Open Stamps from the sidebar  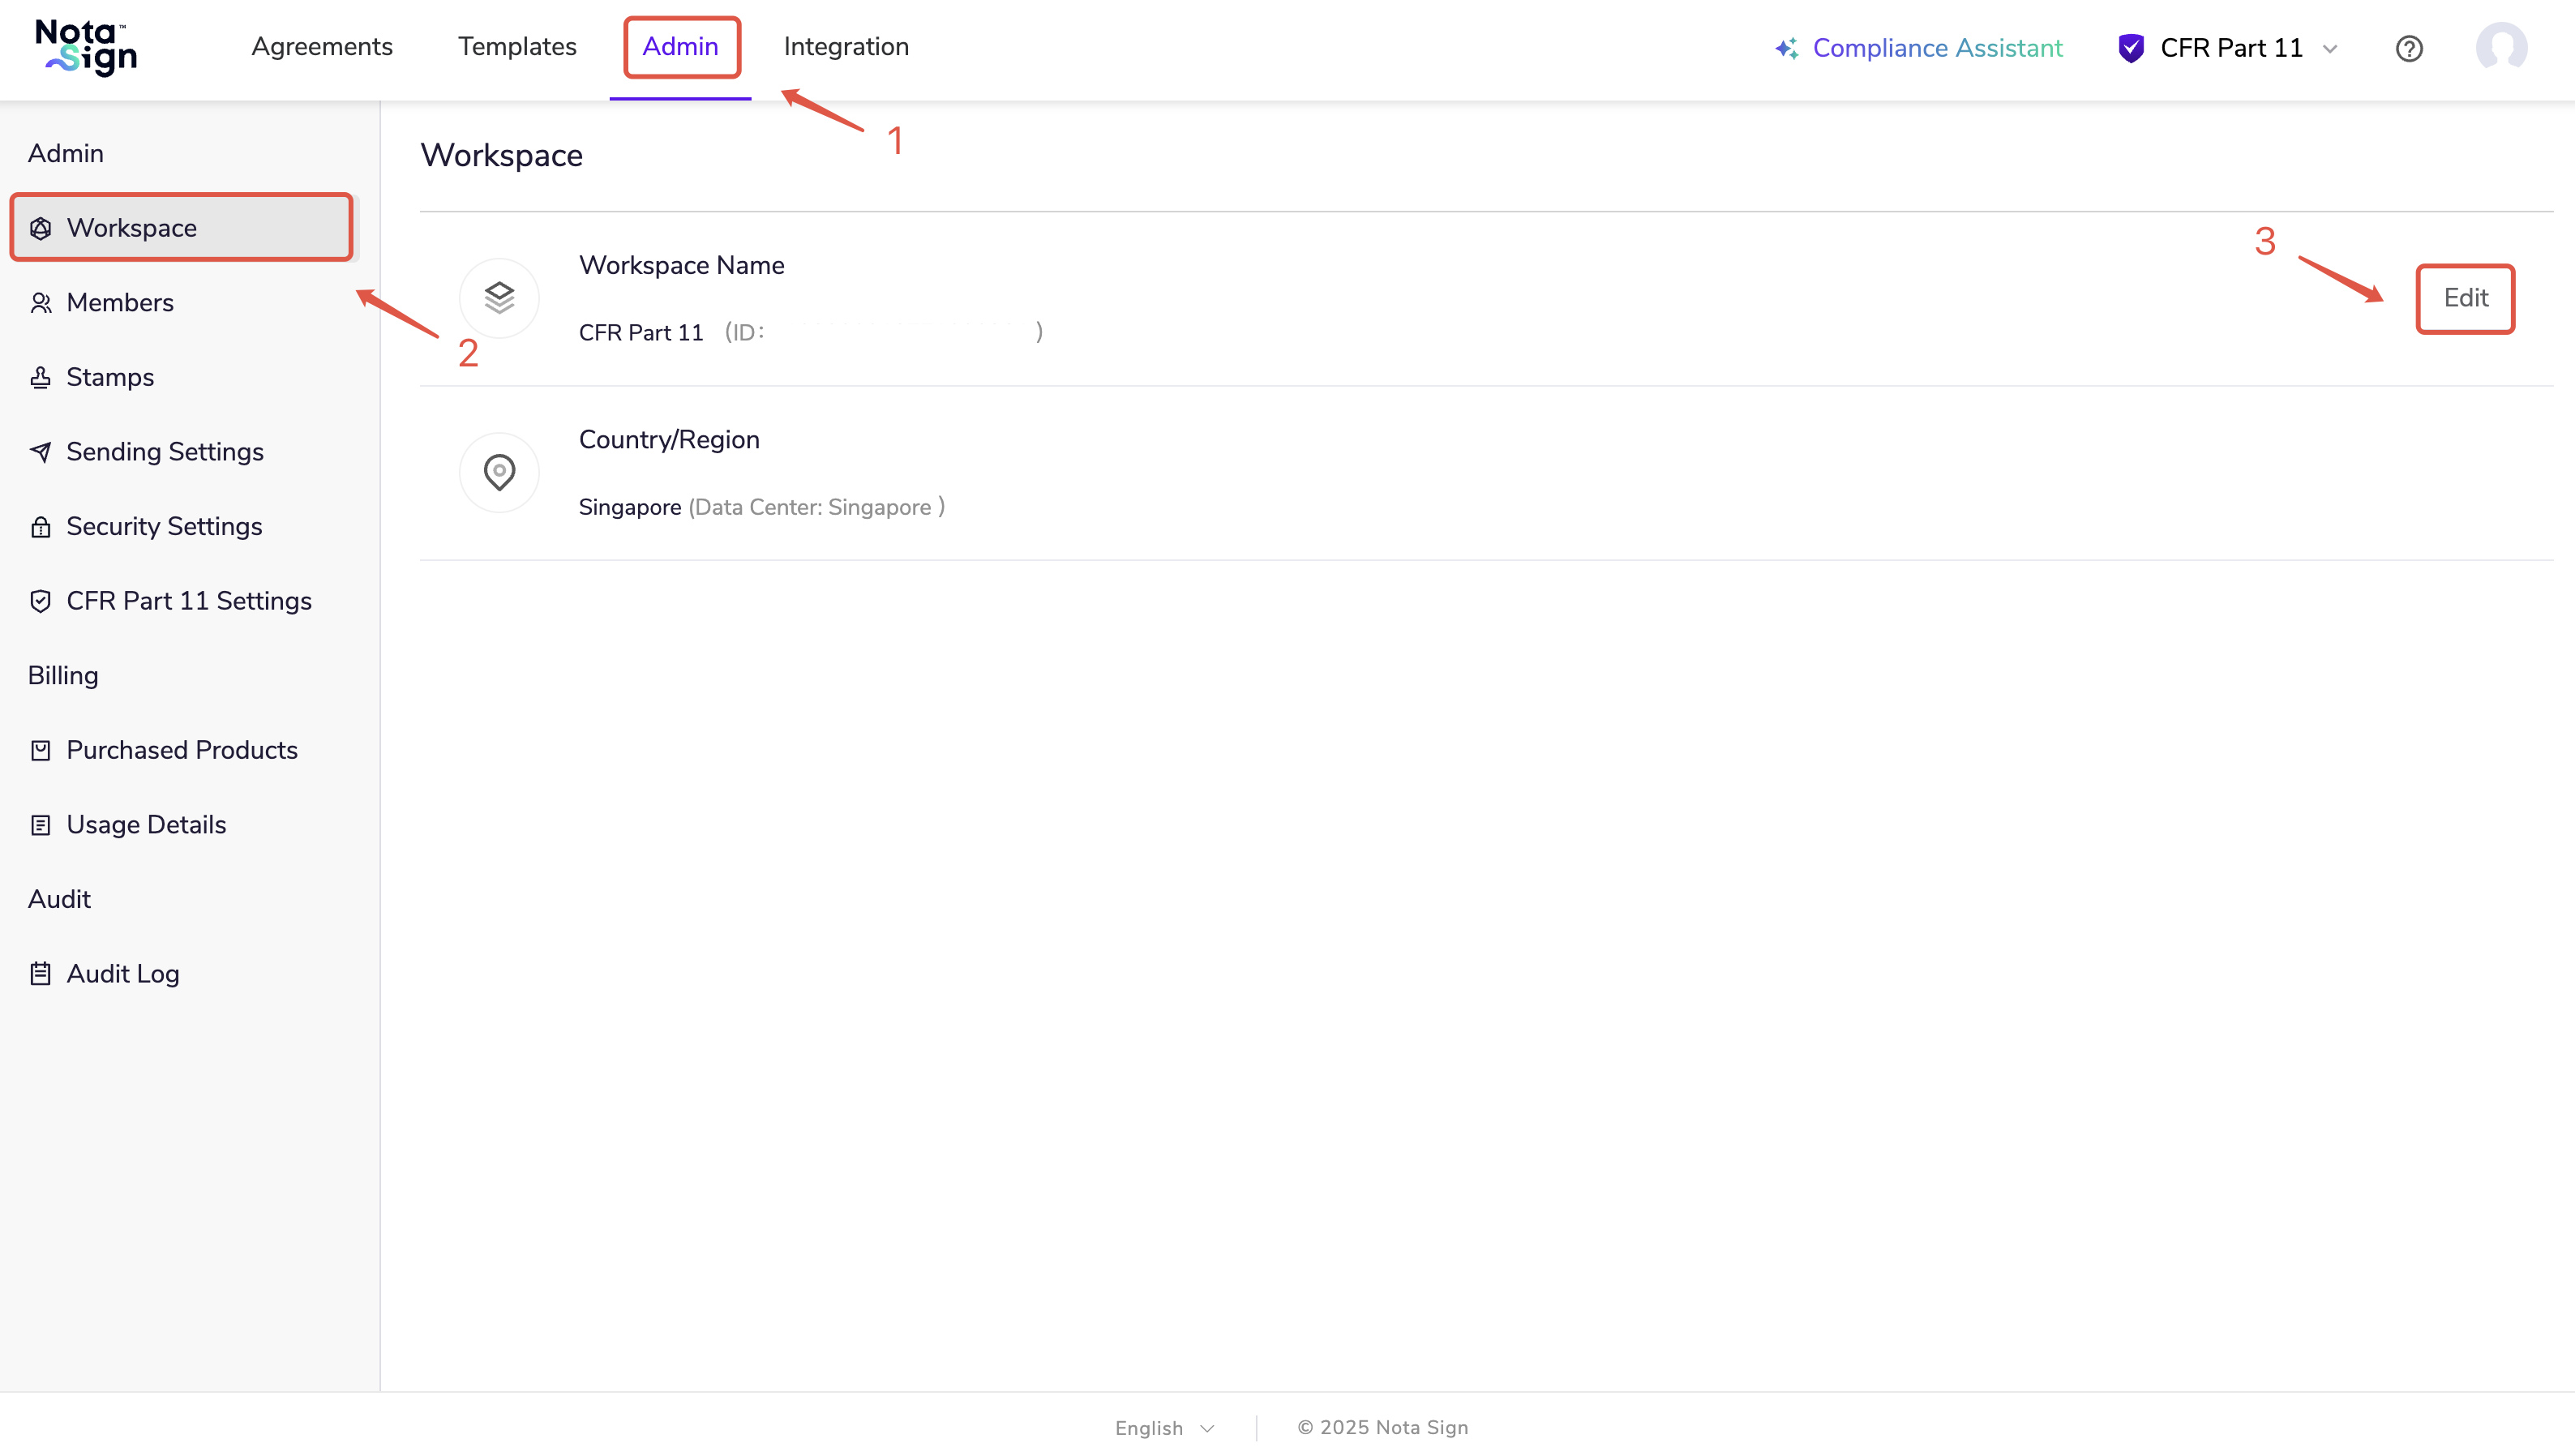110,377
